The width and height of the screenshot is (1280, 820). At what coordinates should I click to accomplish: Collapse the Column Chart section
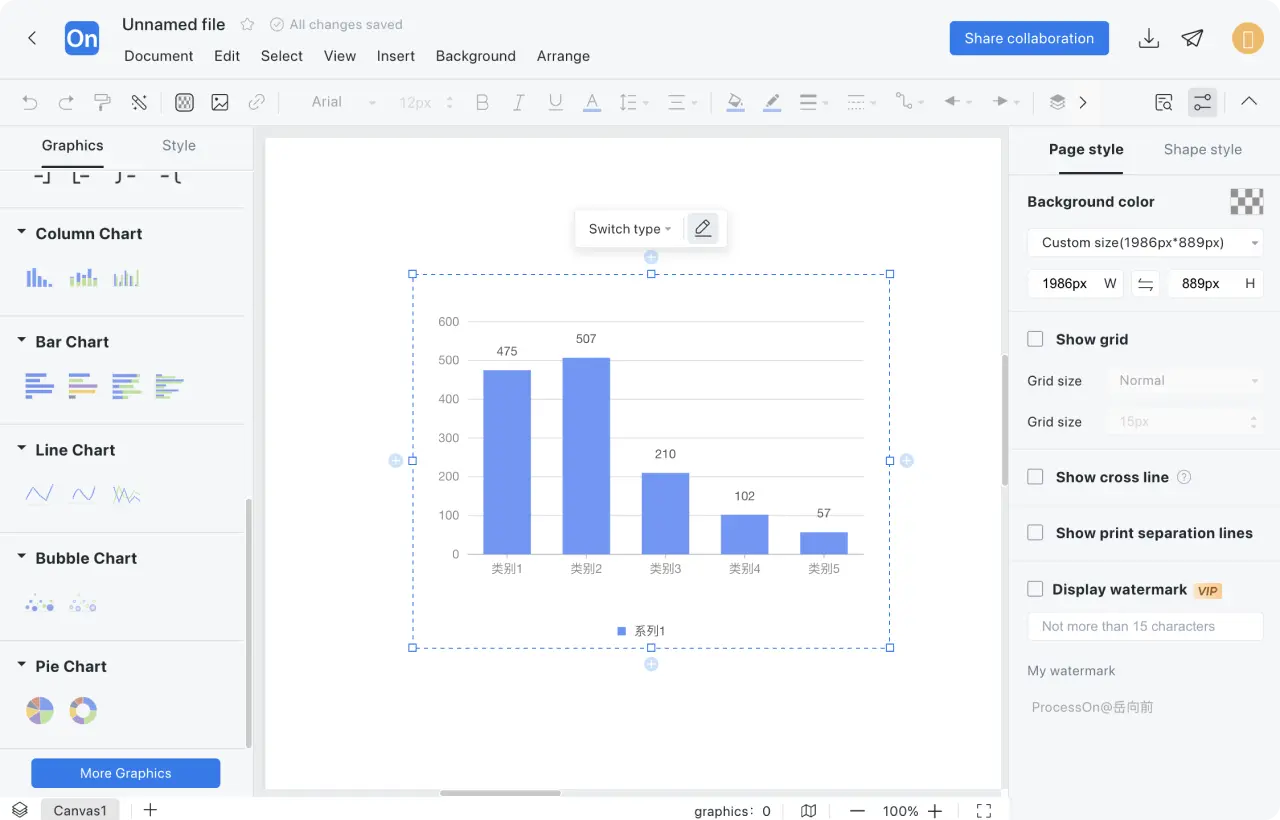(22, 233)
